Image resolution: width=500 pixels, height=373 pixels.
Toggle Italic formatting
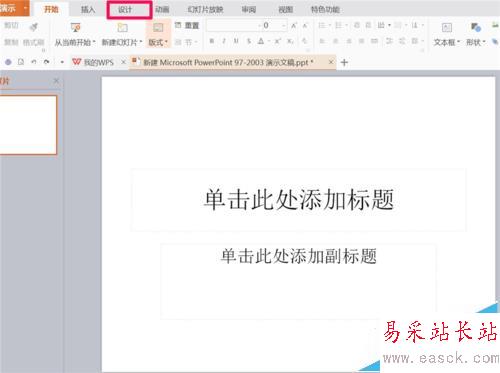click(x=224, y=41)
